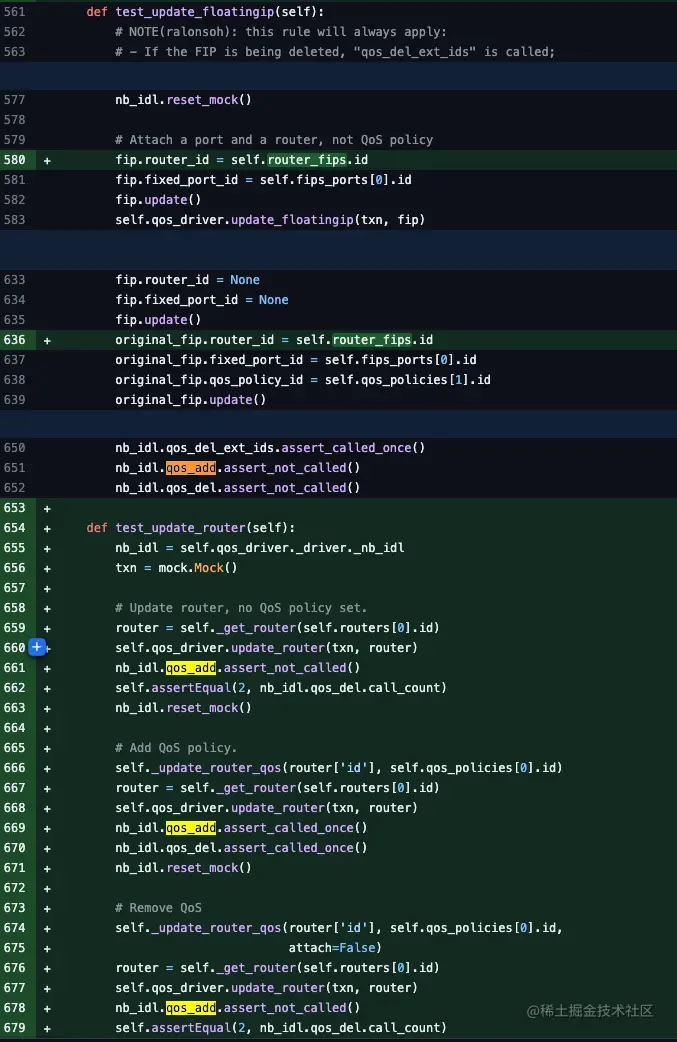This screenshot has width=677, height=1042.
Task: Click the test_update_router function name
Action: pos(179,528)
